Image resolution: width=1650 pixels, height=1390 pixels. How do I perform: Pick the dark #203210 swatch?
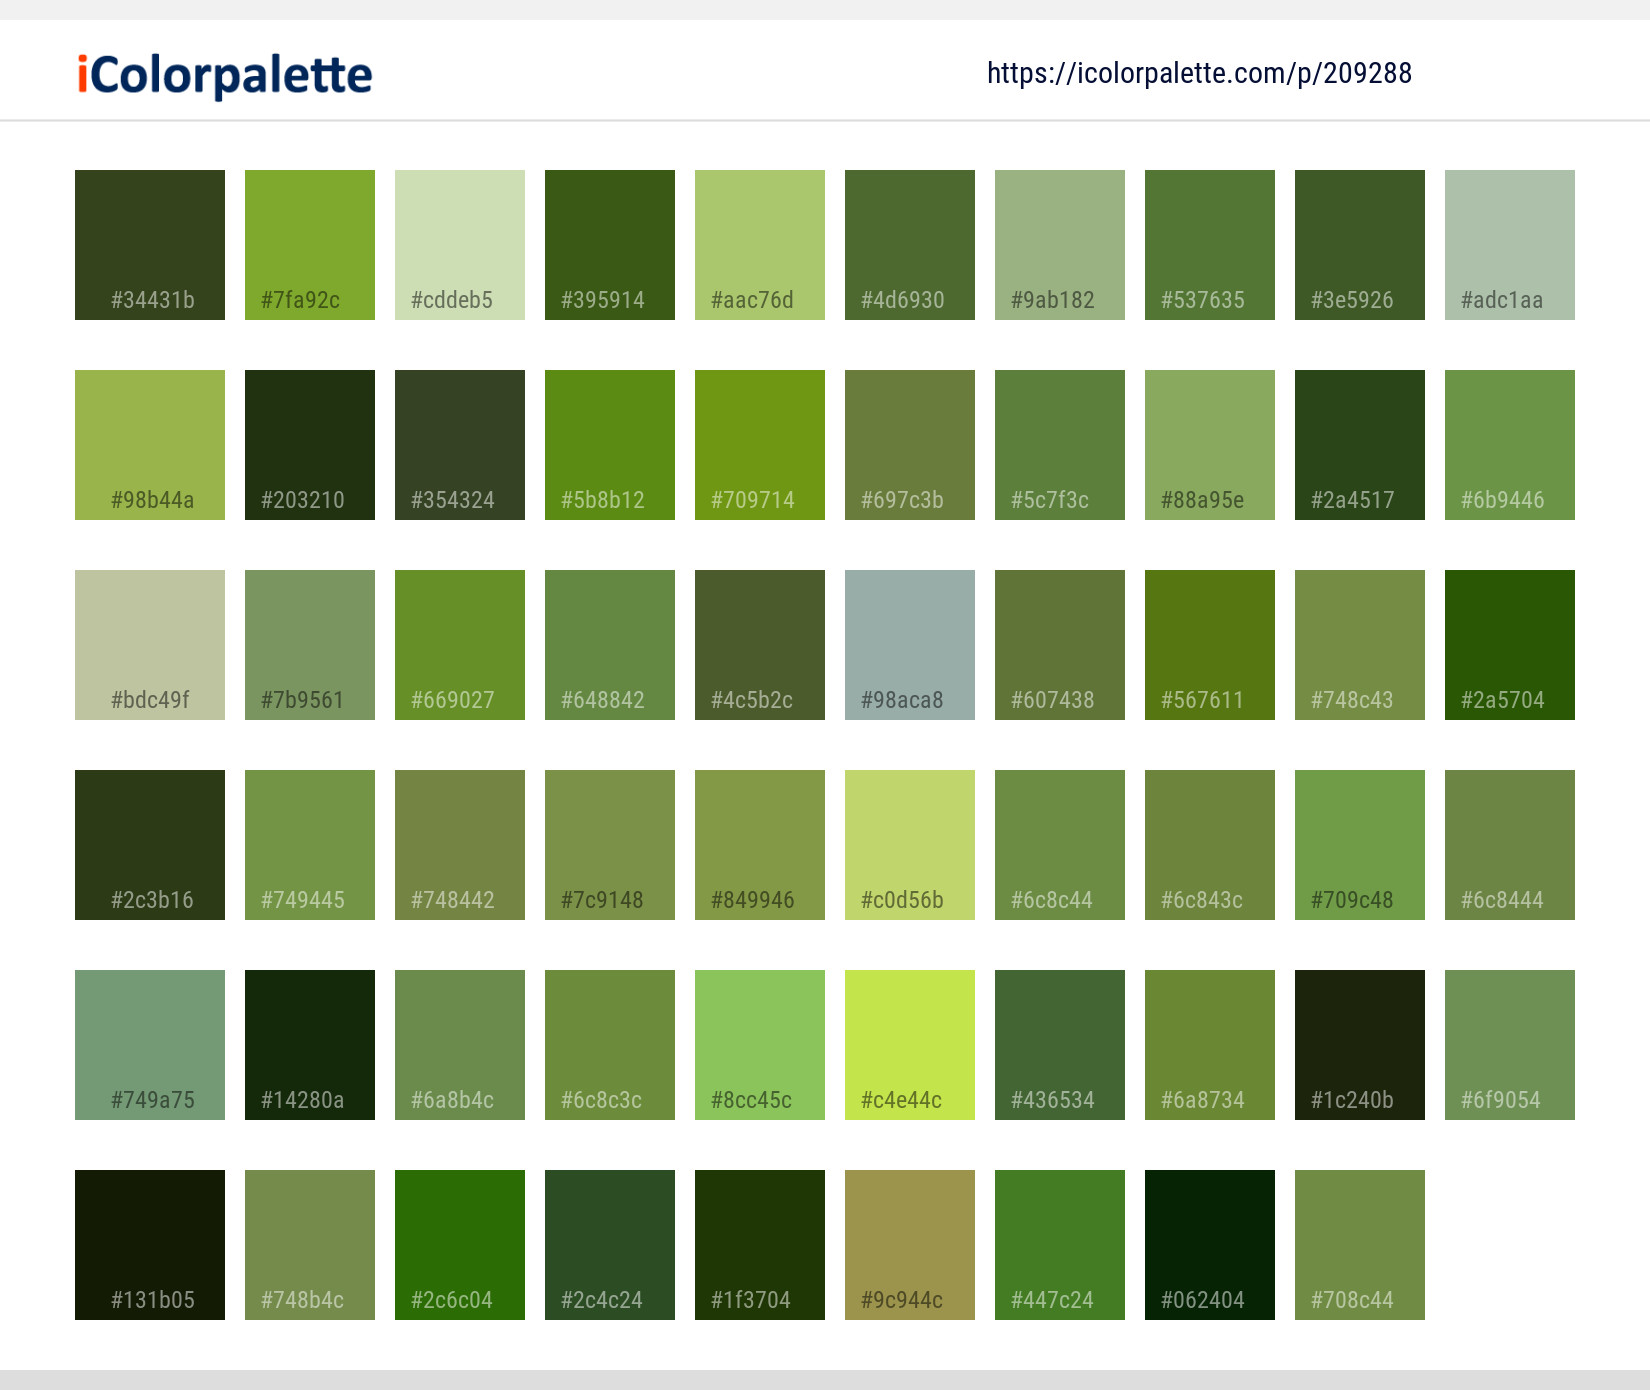point(310,445)
